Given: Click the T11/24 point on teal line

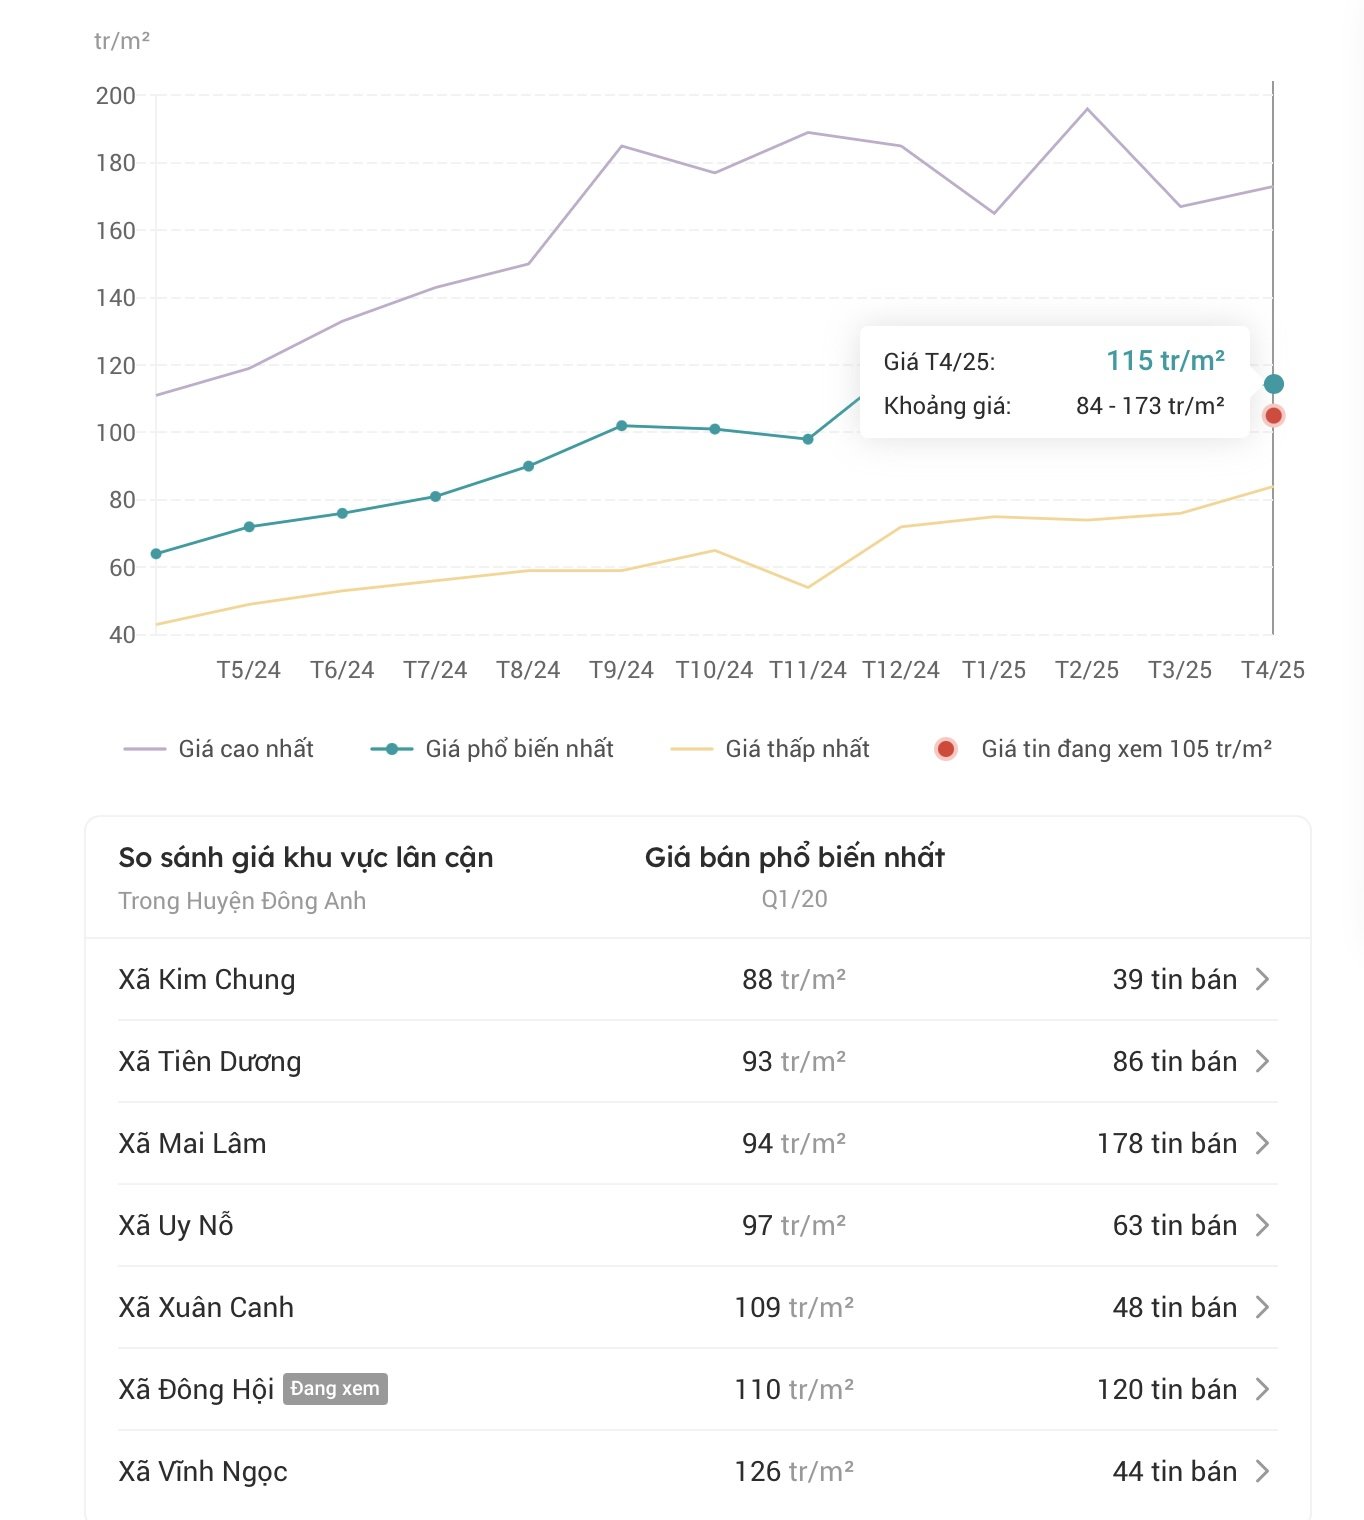Looking at the screenshot, I should tap(808, 439).
